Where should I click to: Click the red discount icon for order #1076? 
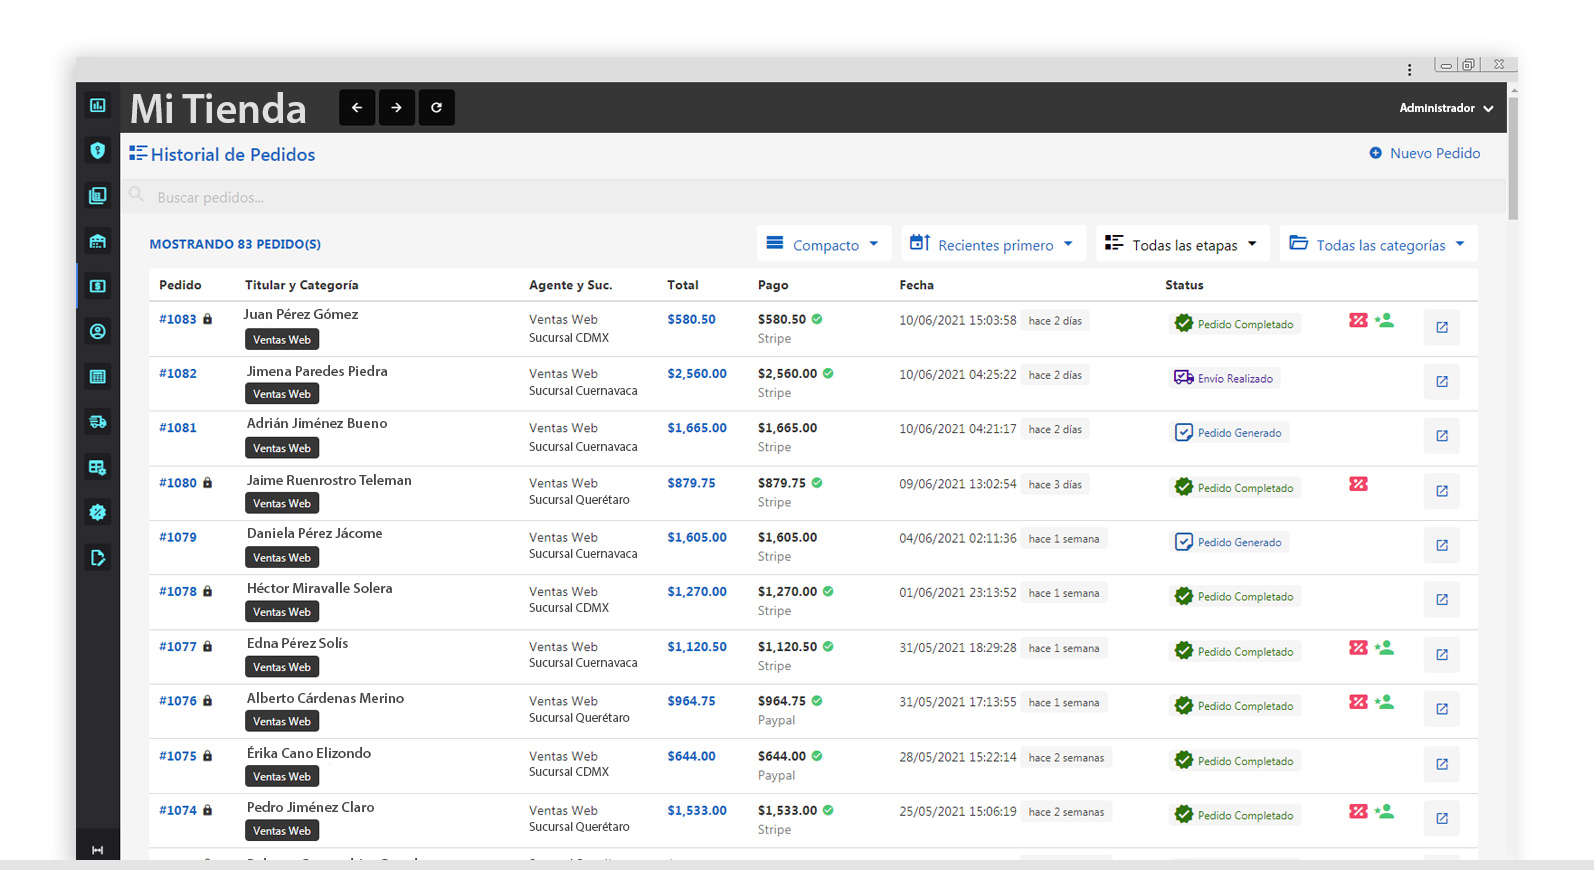(x=1358, y=702)
